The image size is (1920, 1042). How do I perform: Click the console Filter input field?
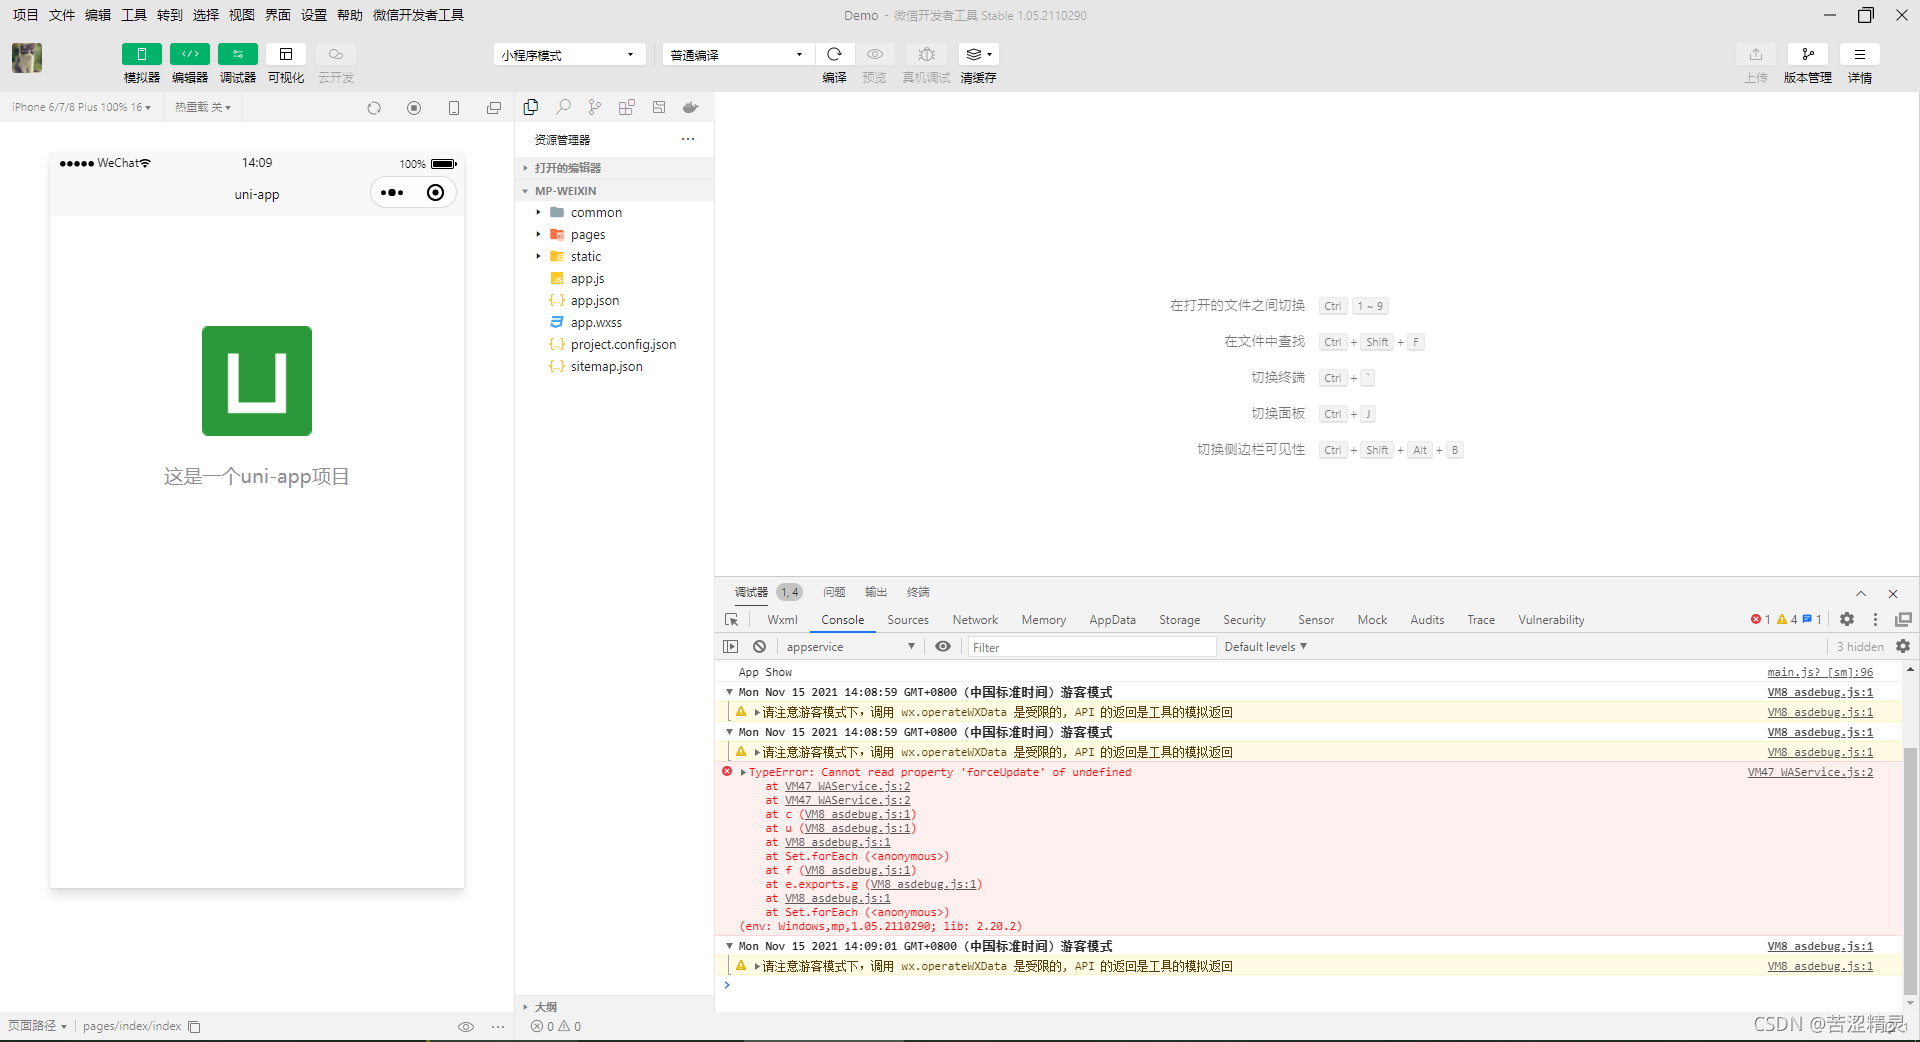point(1091,647)
